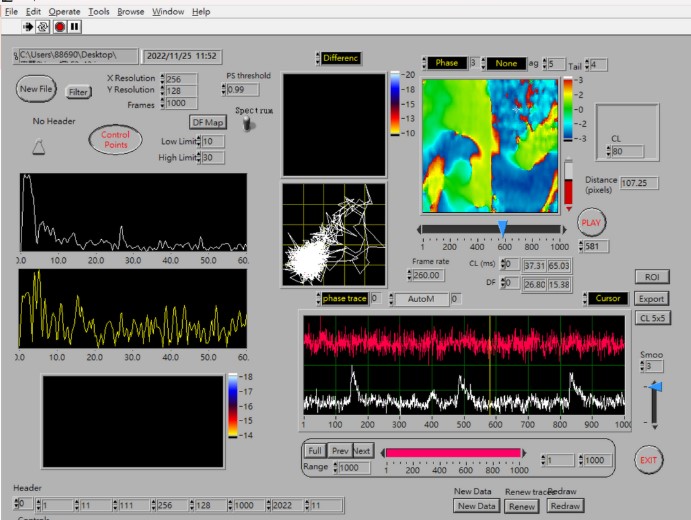Flip the Spectrum toggle switch
Image resolution: width=691 pixels, height=520 pixels.
pos(249,123)
